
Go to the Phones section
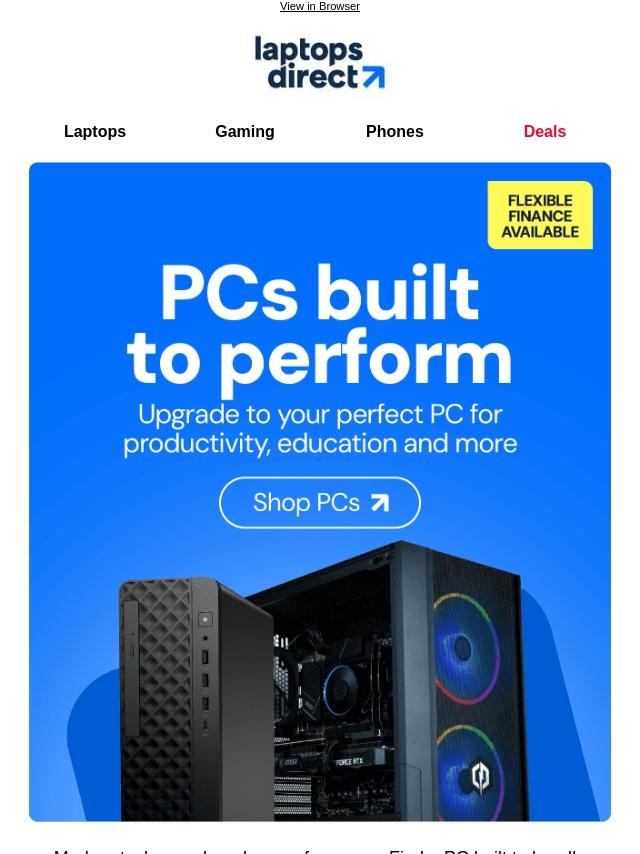[x=394, y=131]
